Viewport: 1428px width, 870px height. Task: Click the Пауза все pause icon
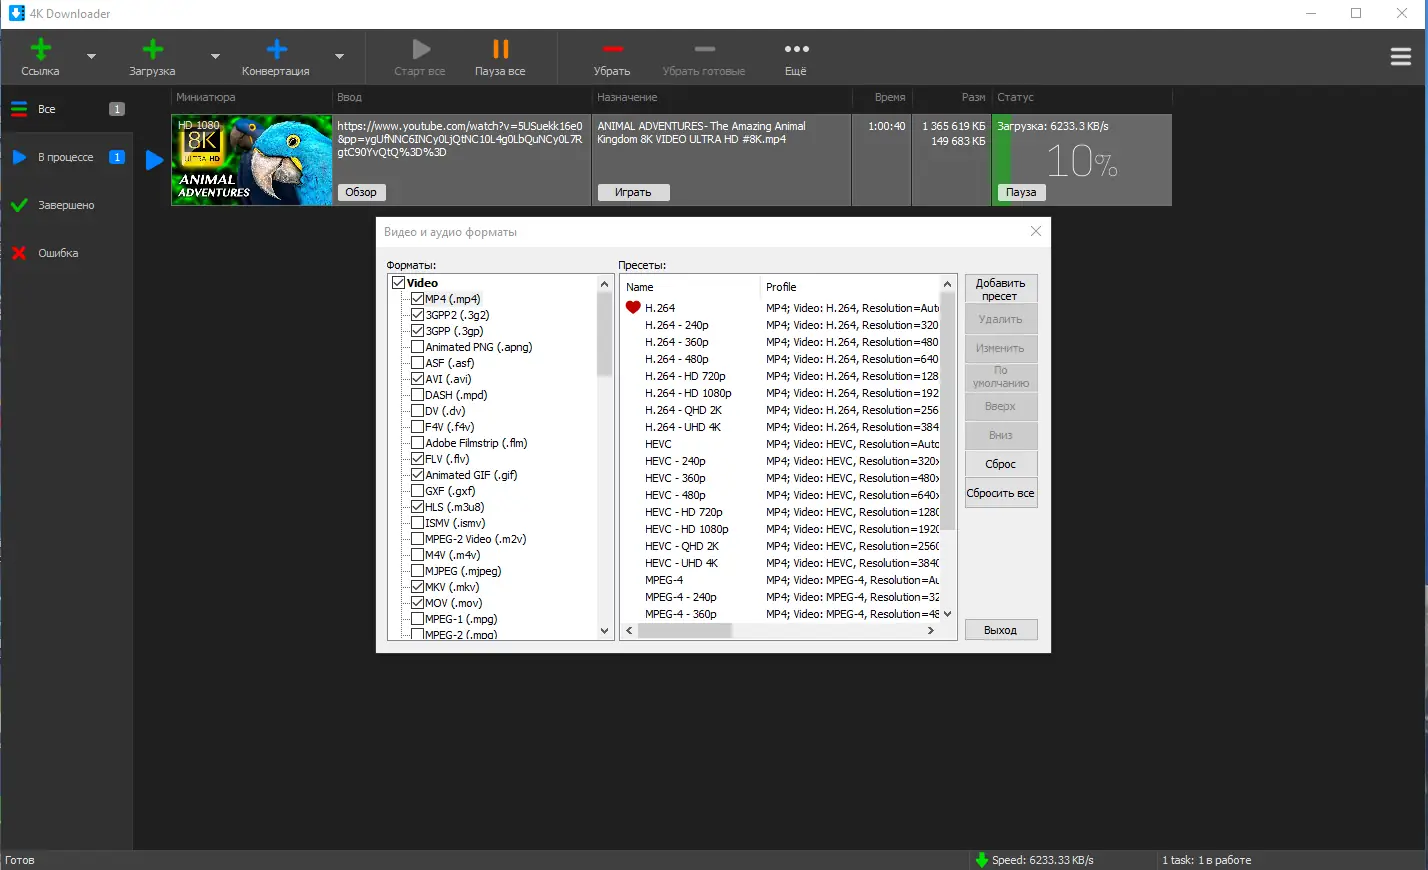point(500,47)
